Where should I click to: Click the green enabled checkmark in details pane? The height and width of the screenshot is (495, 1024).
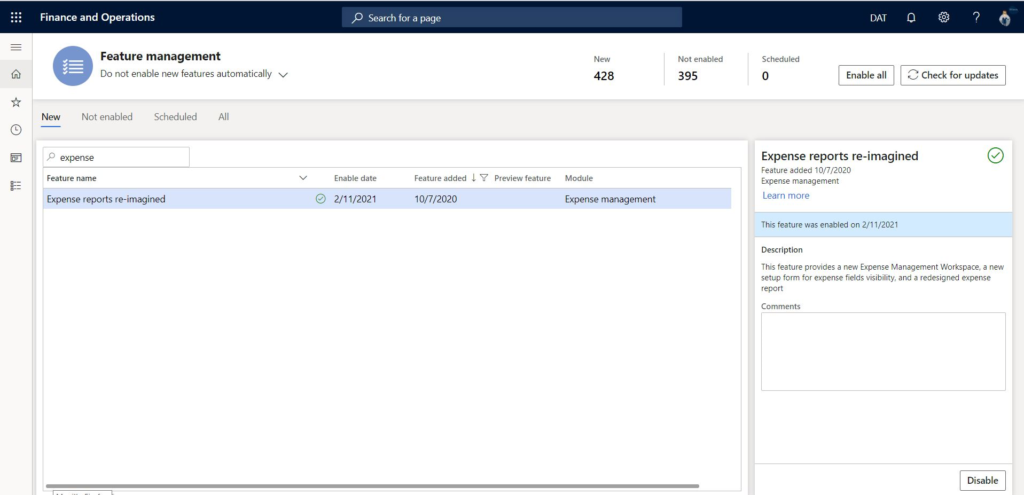coord(995,155)
